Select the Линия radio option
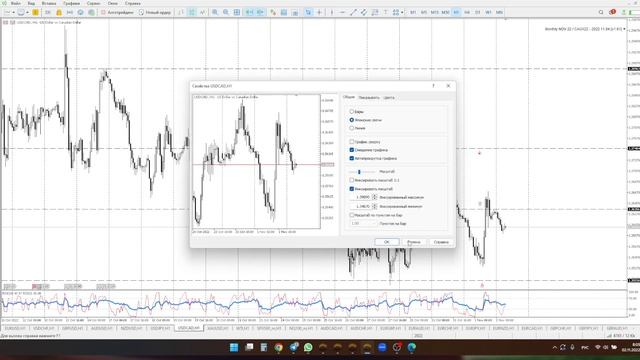640x360 pixels. coord(351,128)
